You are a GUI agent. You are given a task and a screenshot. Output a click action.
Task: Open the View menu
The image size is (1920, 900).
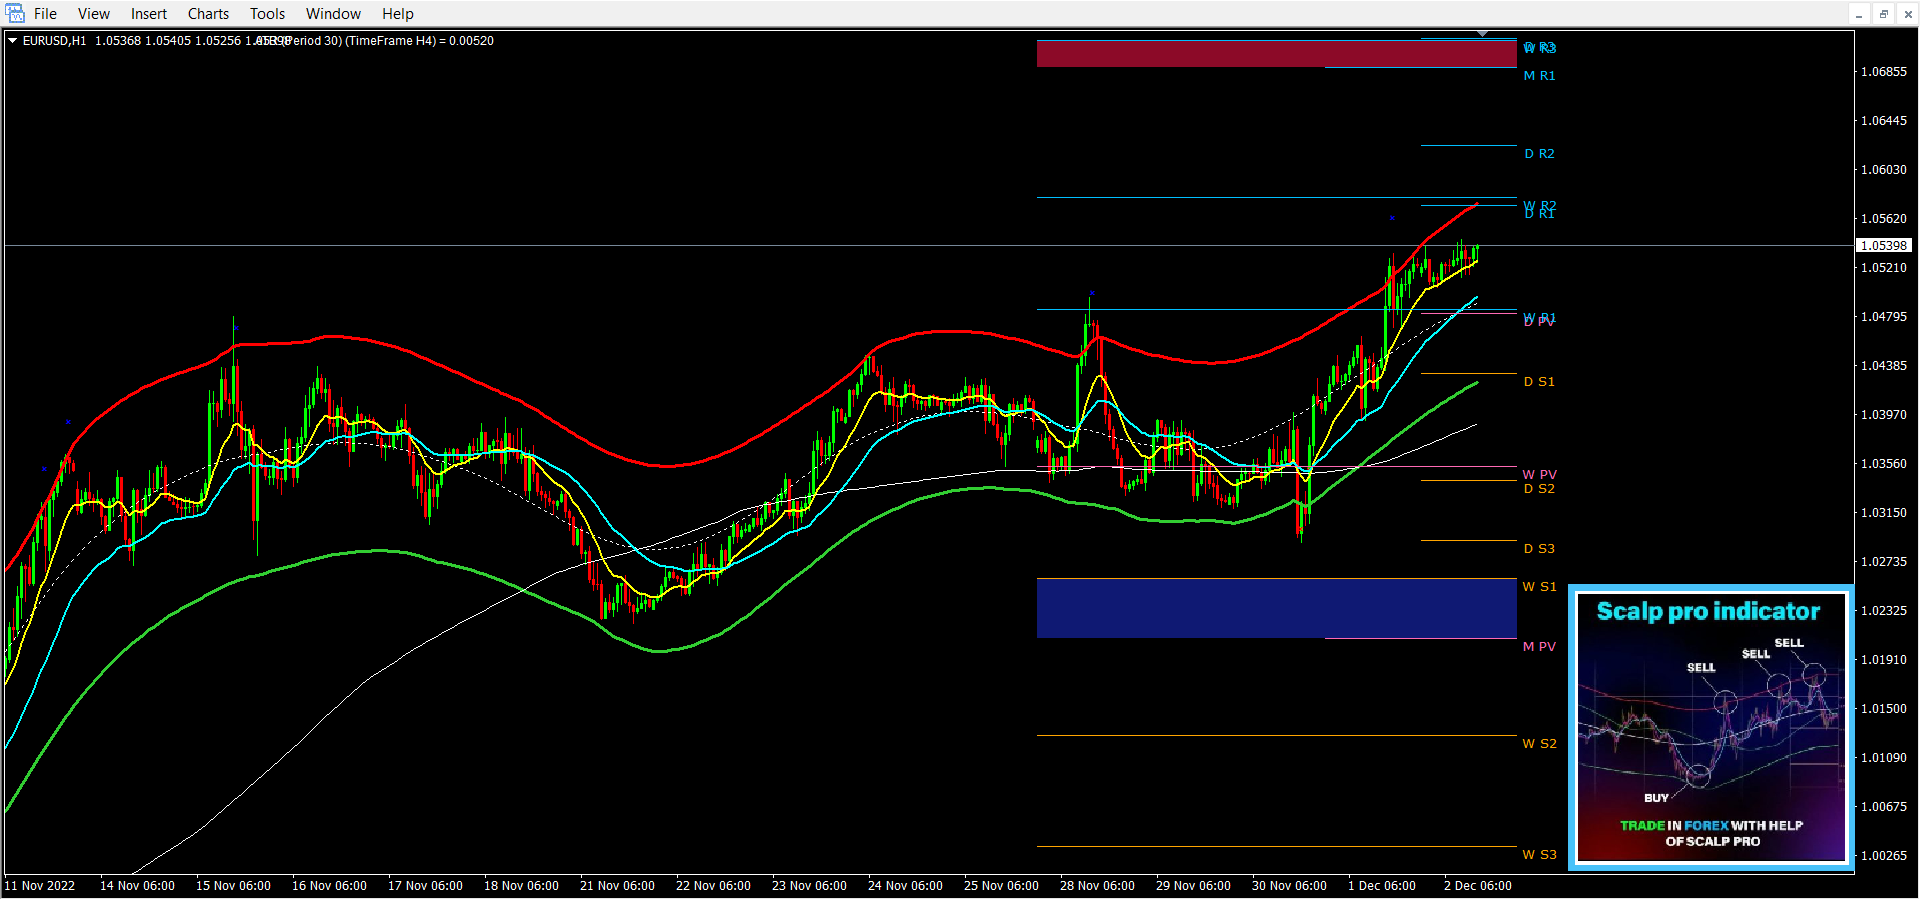(93, 14)
